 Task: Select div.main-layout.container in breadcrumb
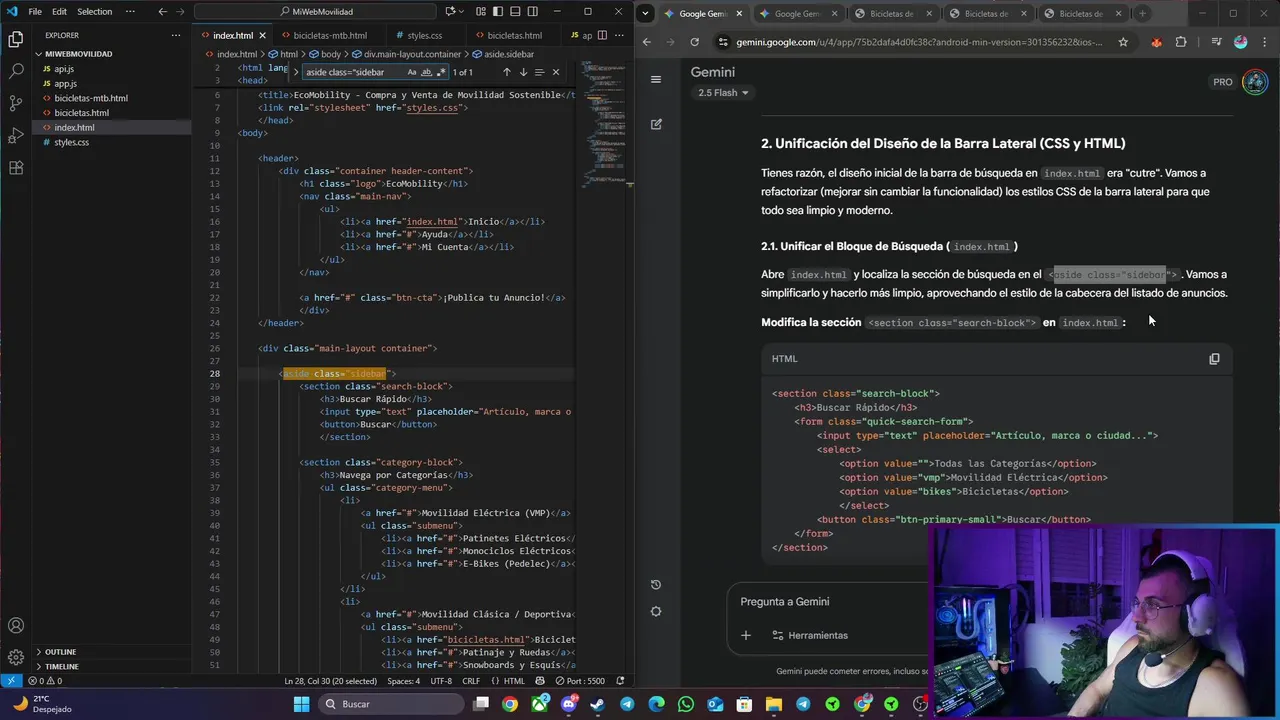pos(412,54)
